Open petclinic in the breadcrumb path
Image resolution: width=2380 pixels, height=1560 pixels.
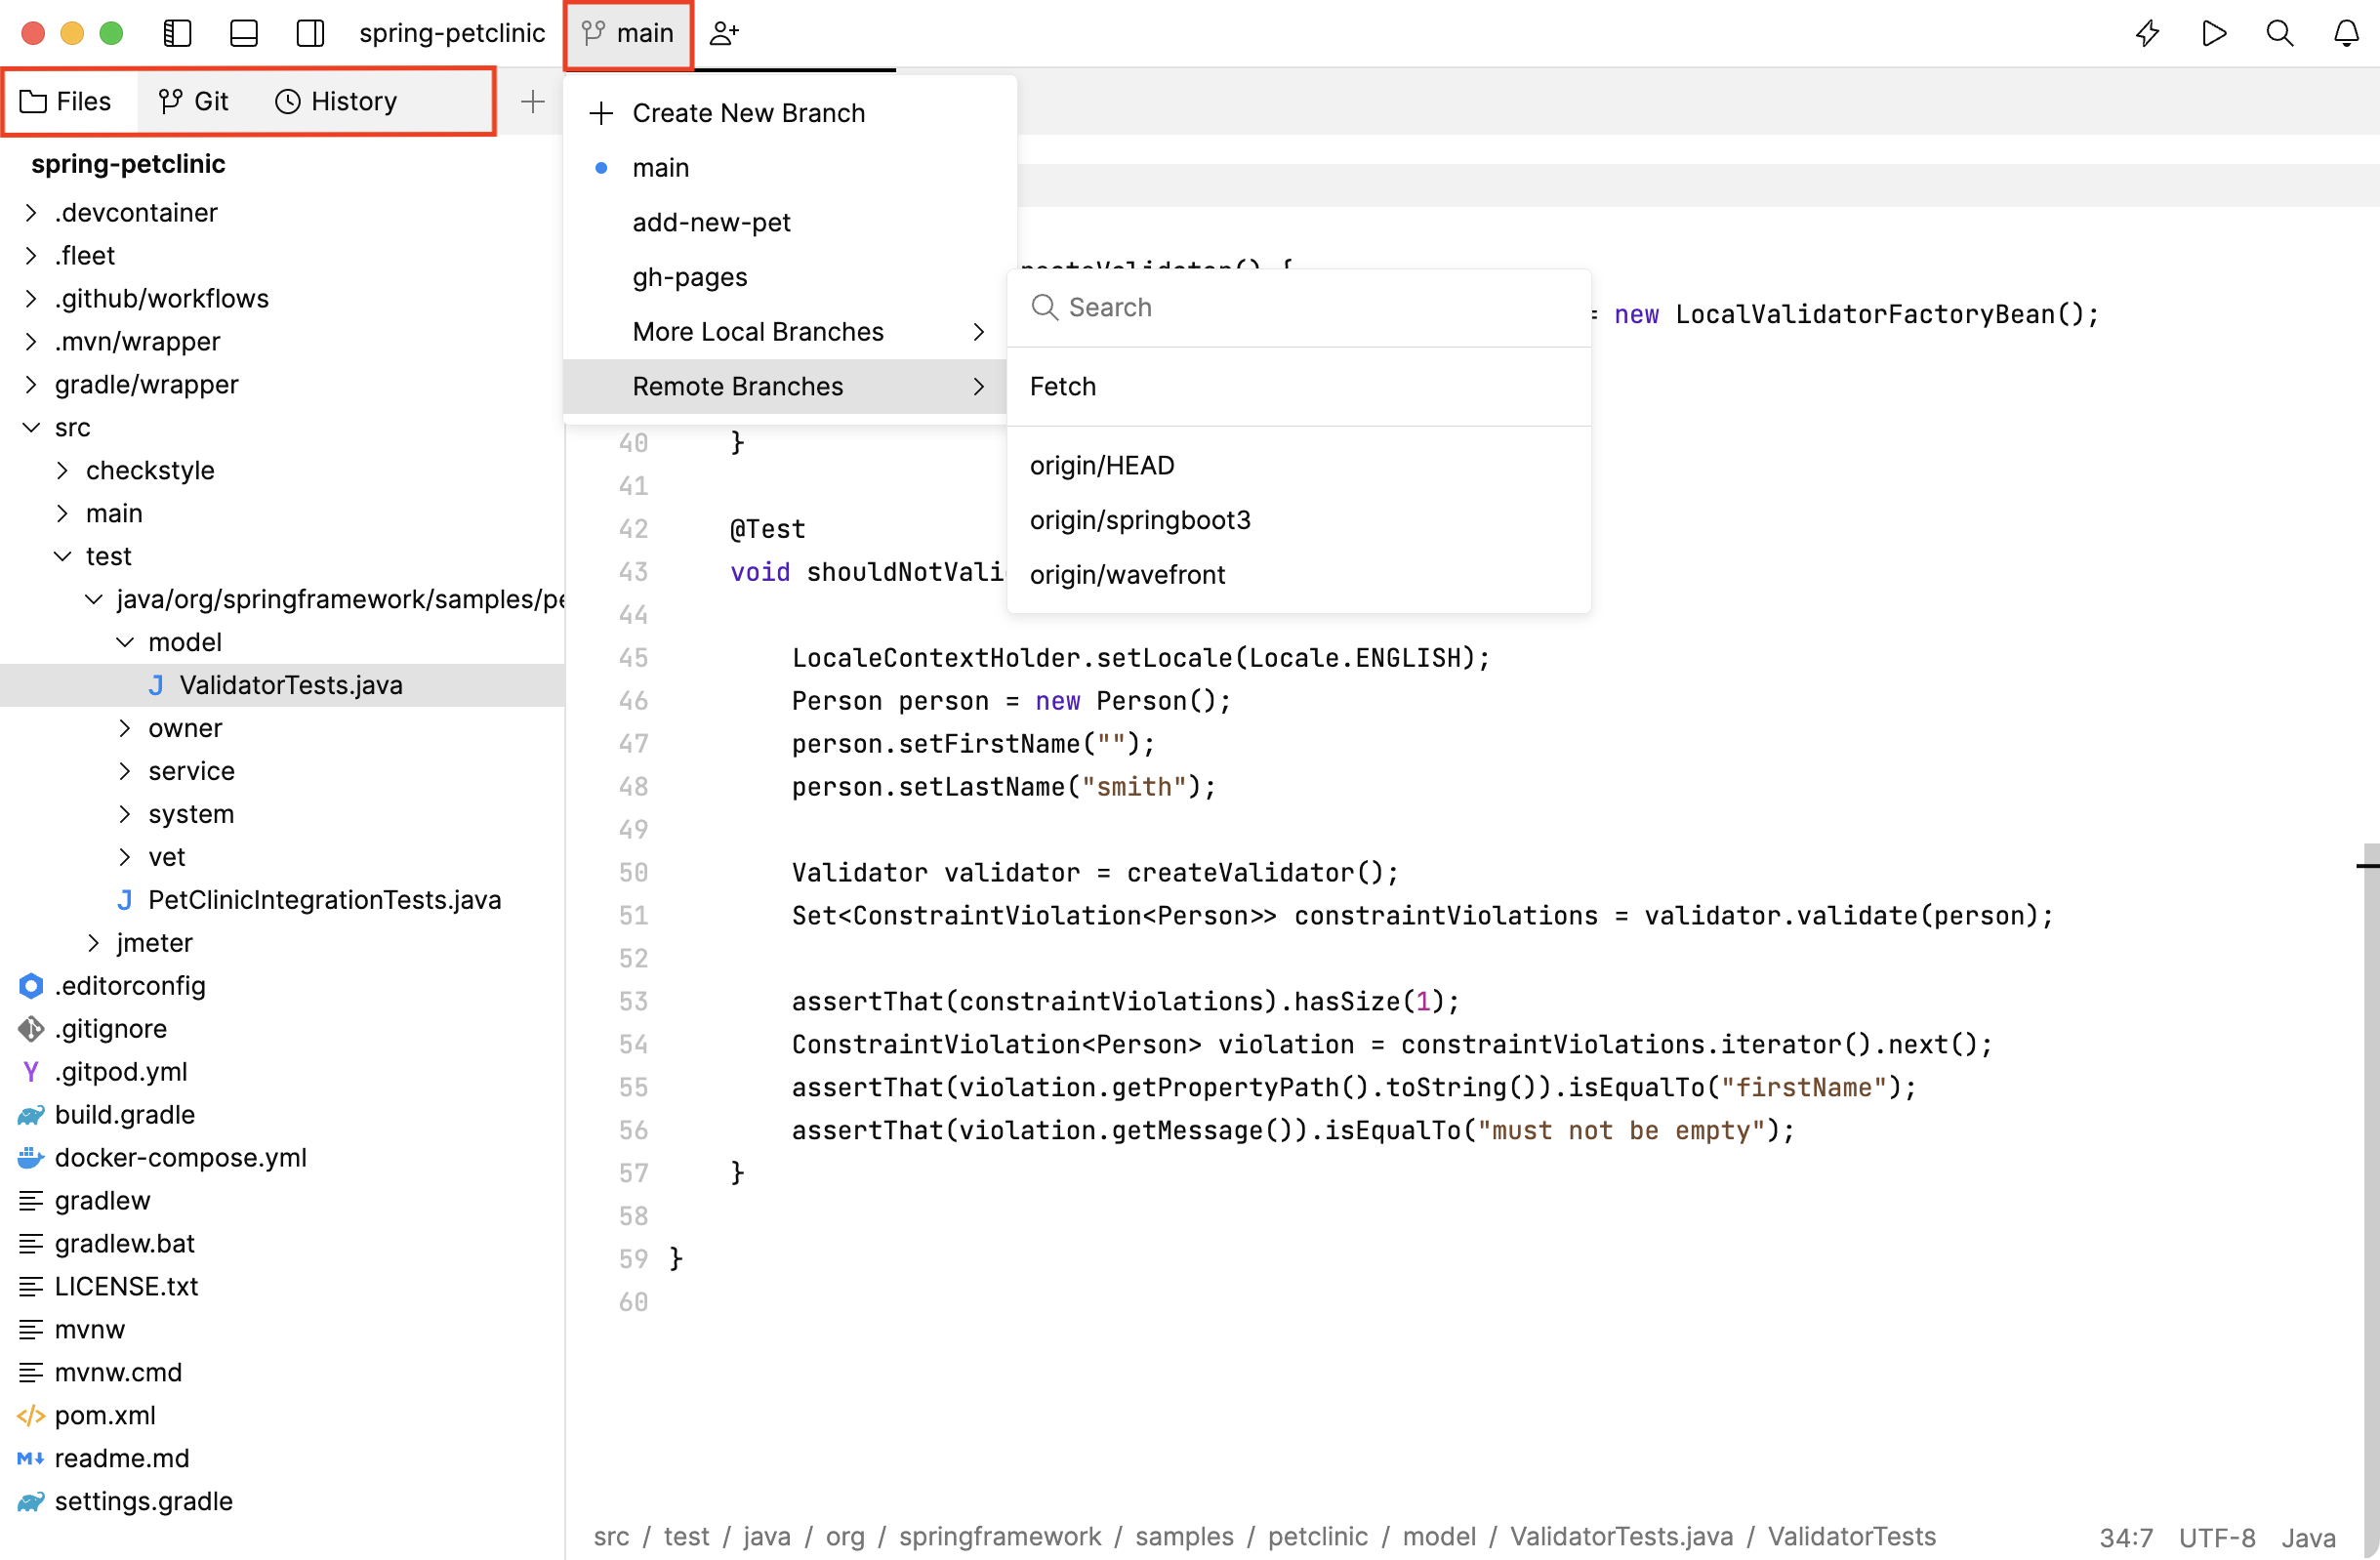(1317, 1537)
